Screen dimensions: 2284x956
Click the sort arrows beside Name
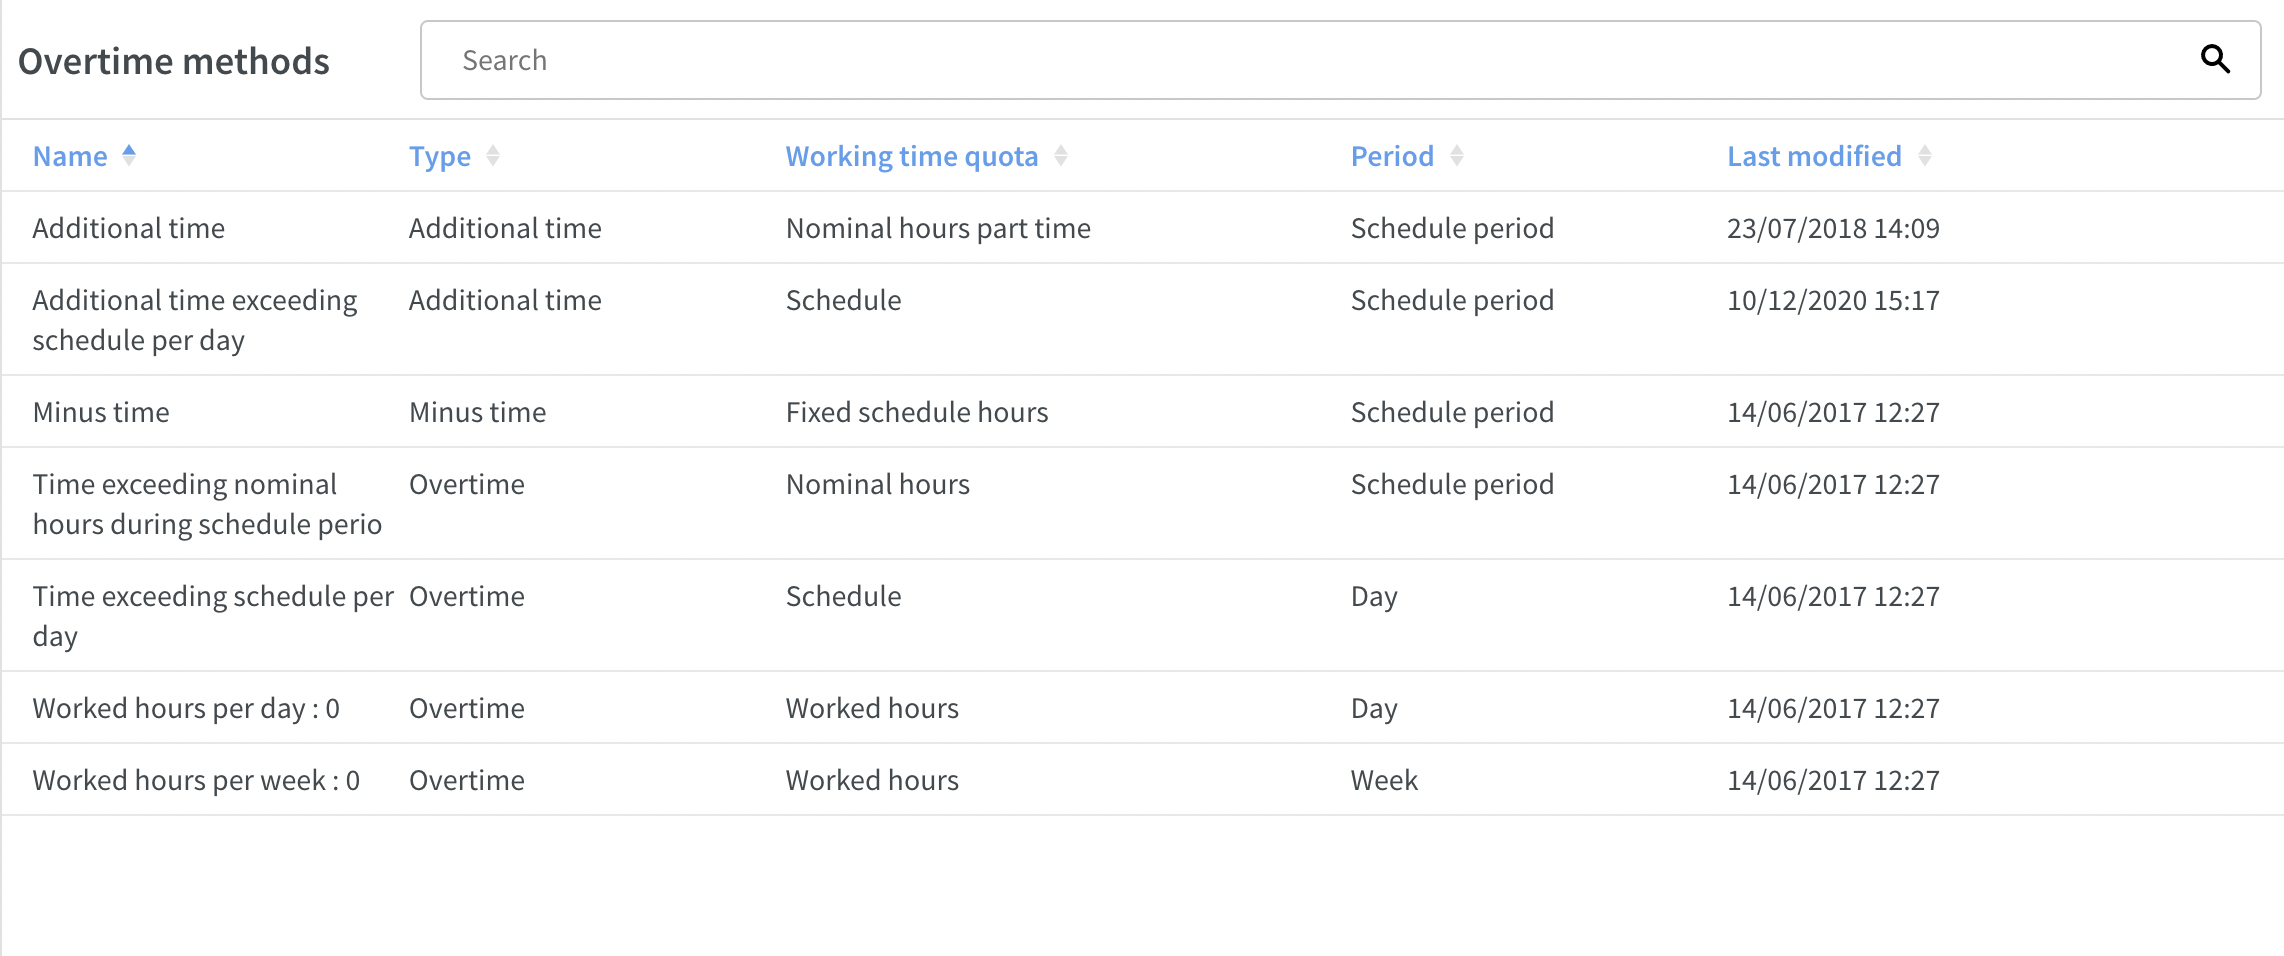click(x=129, y=156)
